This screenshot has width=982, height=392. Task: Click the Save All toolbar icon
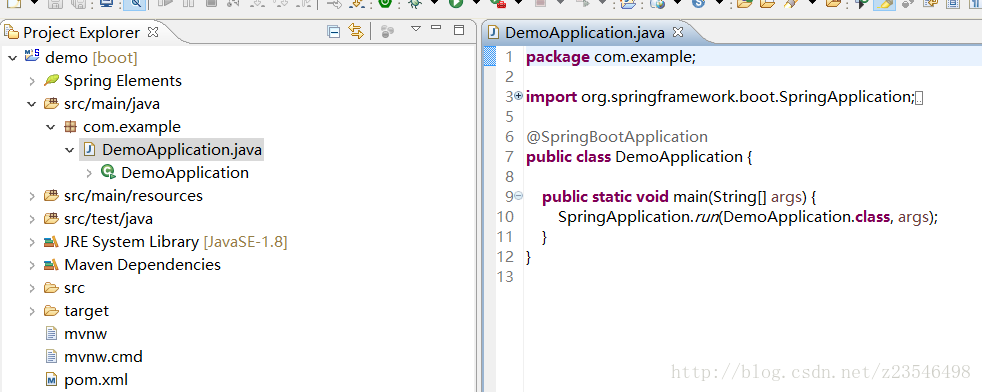pos(79,4)
